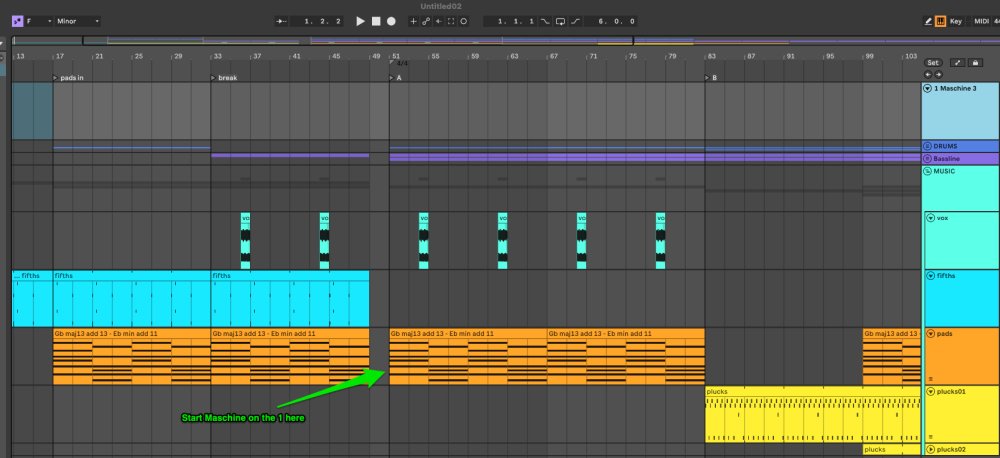Click the Capture MIDI icon
Viewport: 1000px width, 458px height.
pyautogui.click(x=451, y=21)
